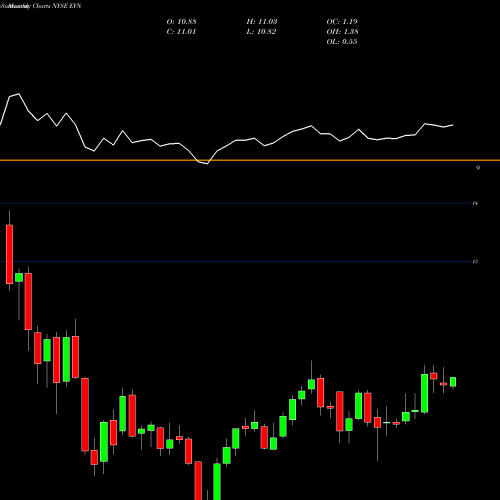Click the last green candlestick on the right

tap(453, 382)
